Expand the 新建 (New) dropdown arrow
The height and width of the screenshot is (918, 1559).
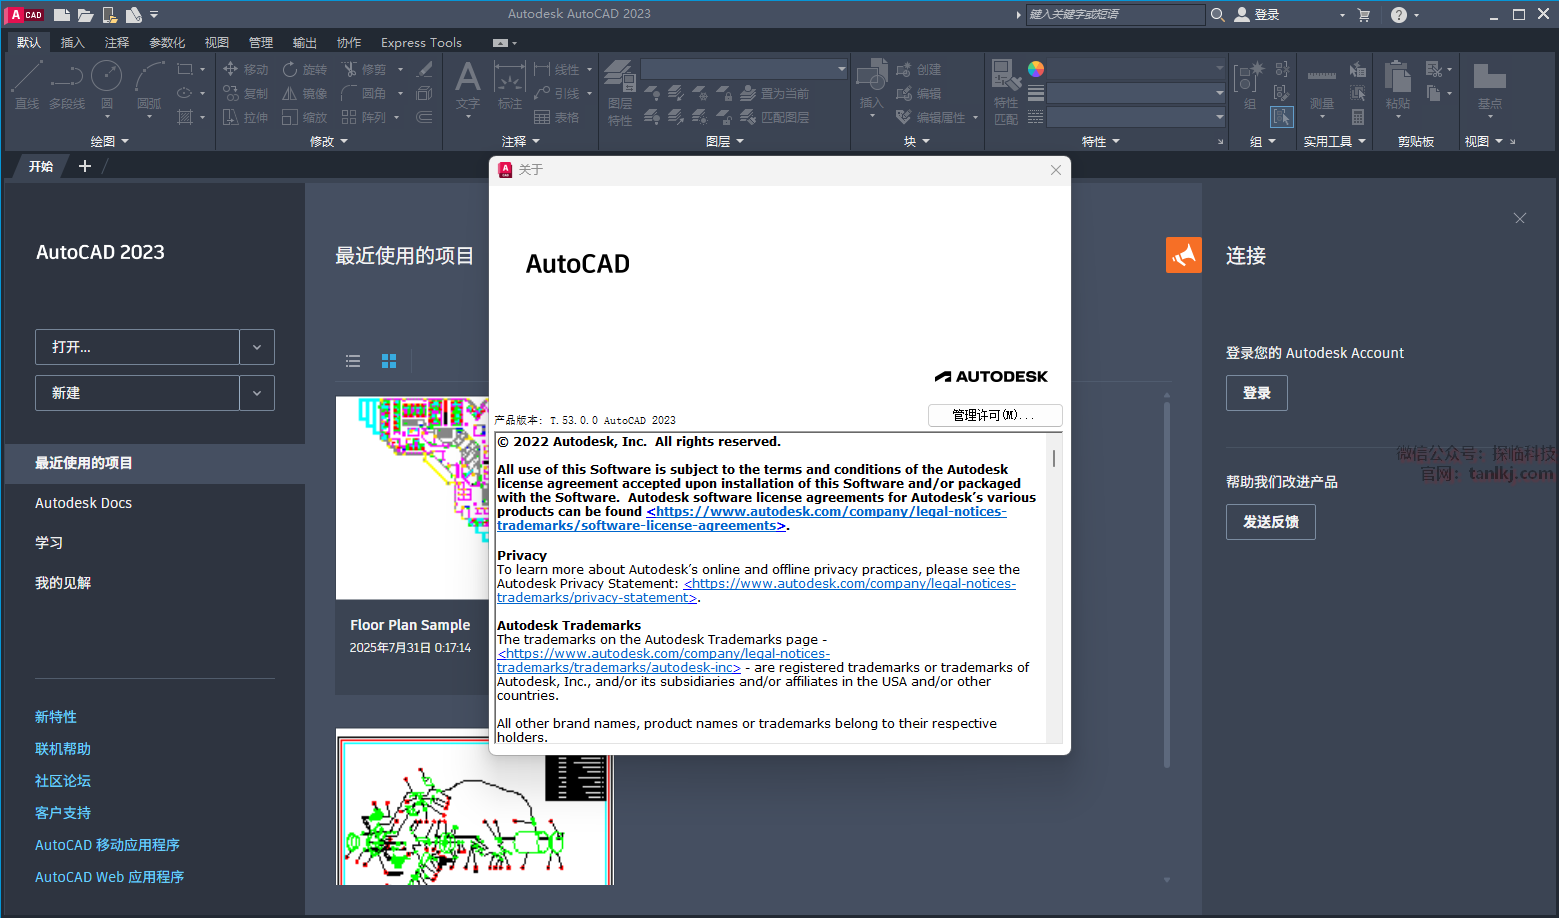(257, 393)
